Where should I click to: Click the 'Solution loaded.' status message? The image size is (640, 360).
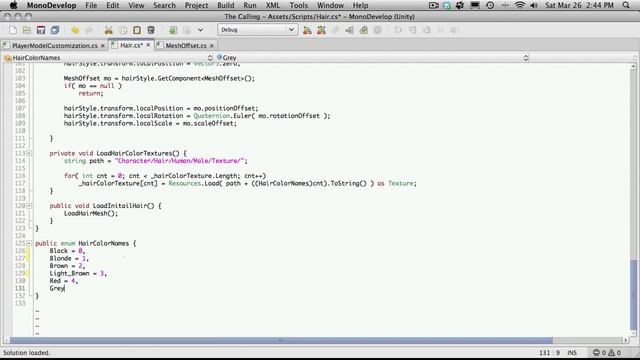[27, 353]
